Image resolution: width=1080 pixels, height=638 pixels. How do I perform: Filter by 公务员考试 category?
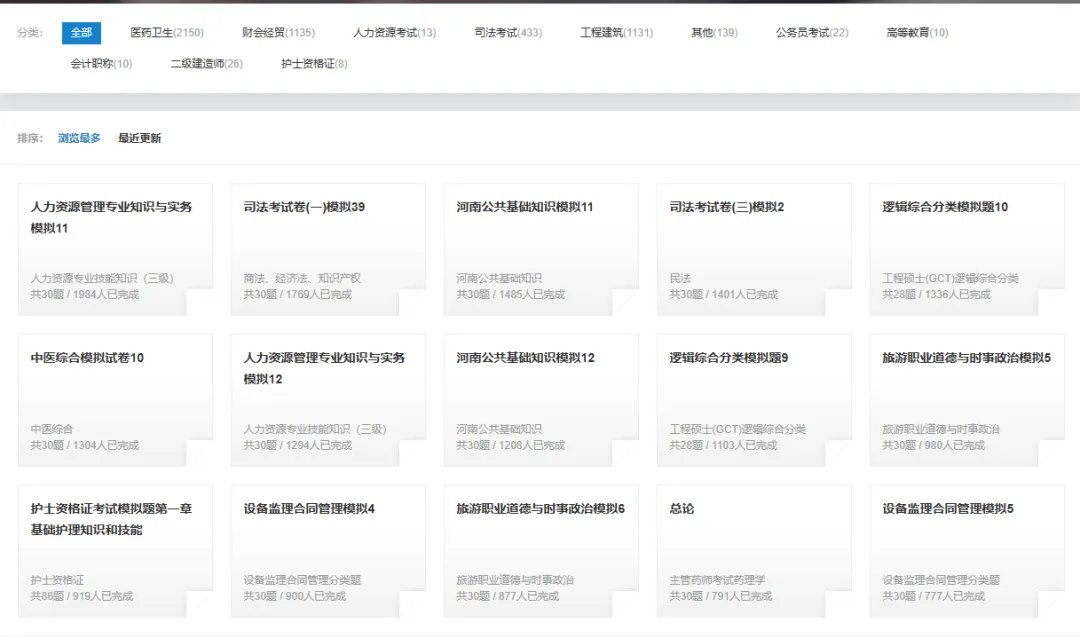click(811, 33)
